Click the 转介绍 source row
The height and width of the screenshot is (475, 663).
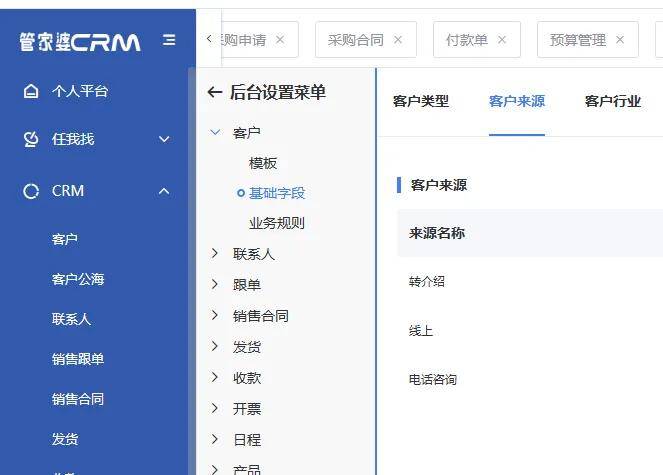[427, 282]
